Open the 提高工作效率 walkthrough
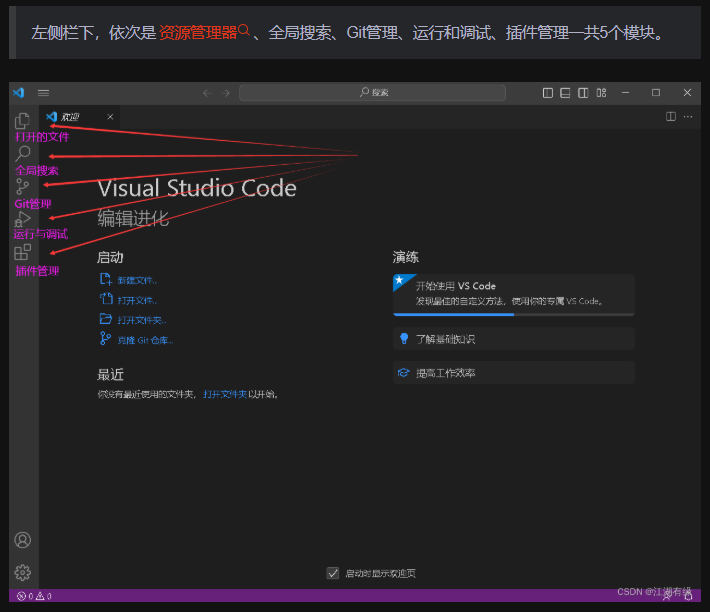The height and width of the screenshot is (612, 710). 513,373
